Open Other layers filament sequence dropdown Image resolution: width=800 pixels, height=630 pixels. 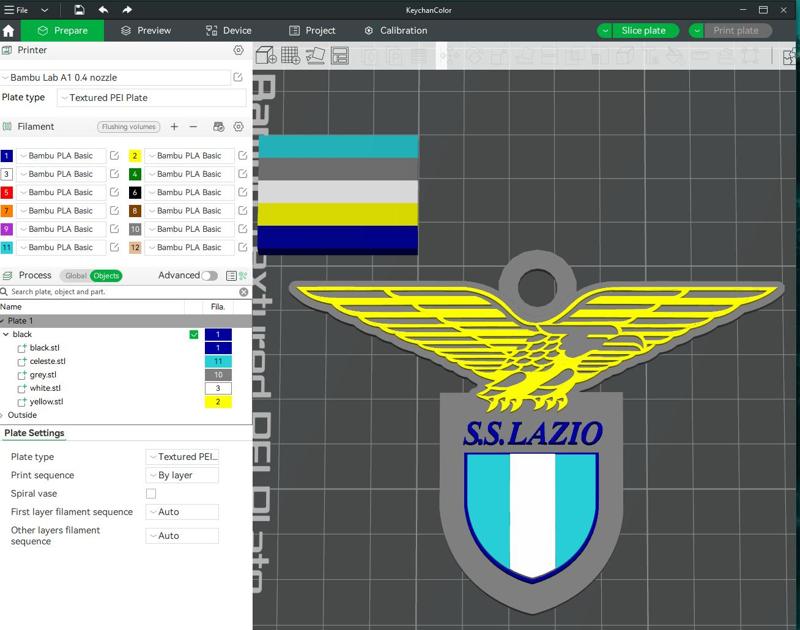182,536
